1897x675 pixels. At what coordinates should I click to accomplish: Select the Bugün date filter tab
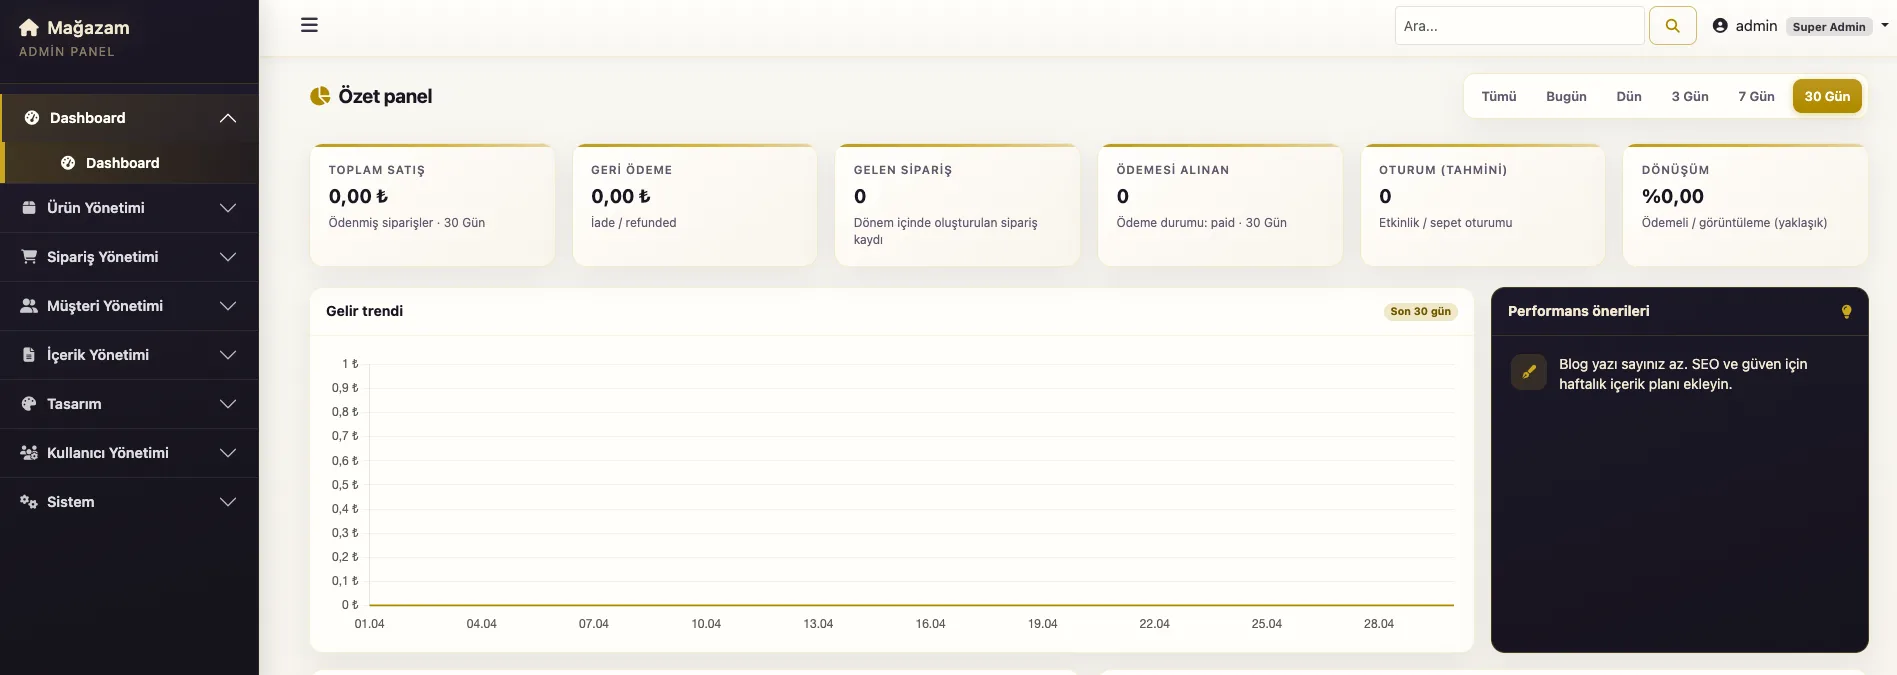click(1566, 97)
